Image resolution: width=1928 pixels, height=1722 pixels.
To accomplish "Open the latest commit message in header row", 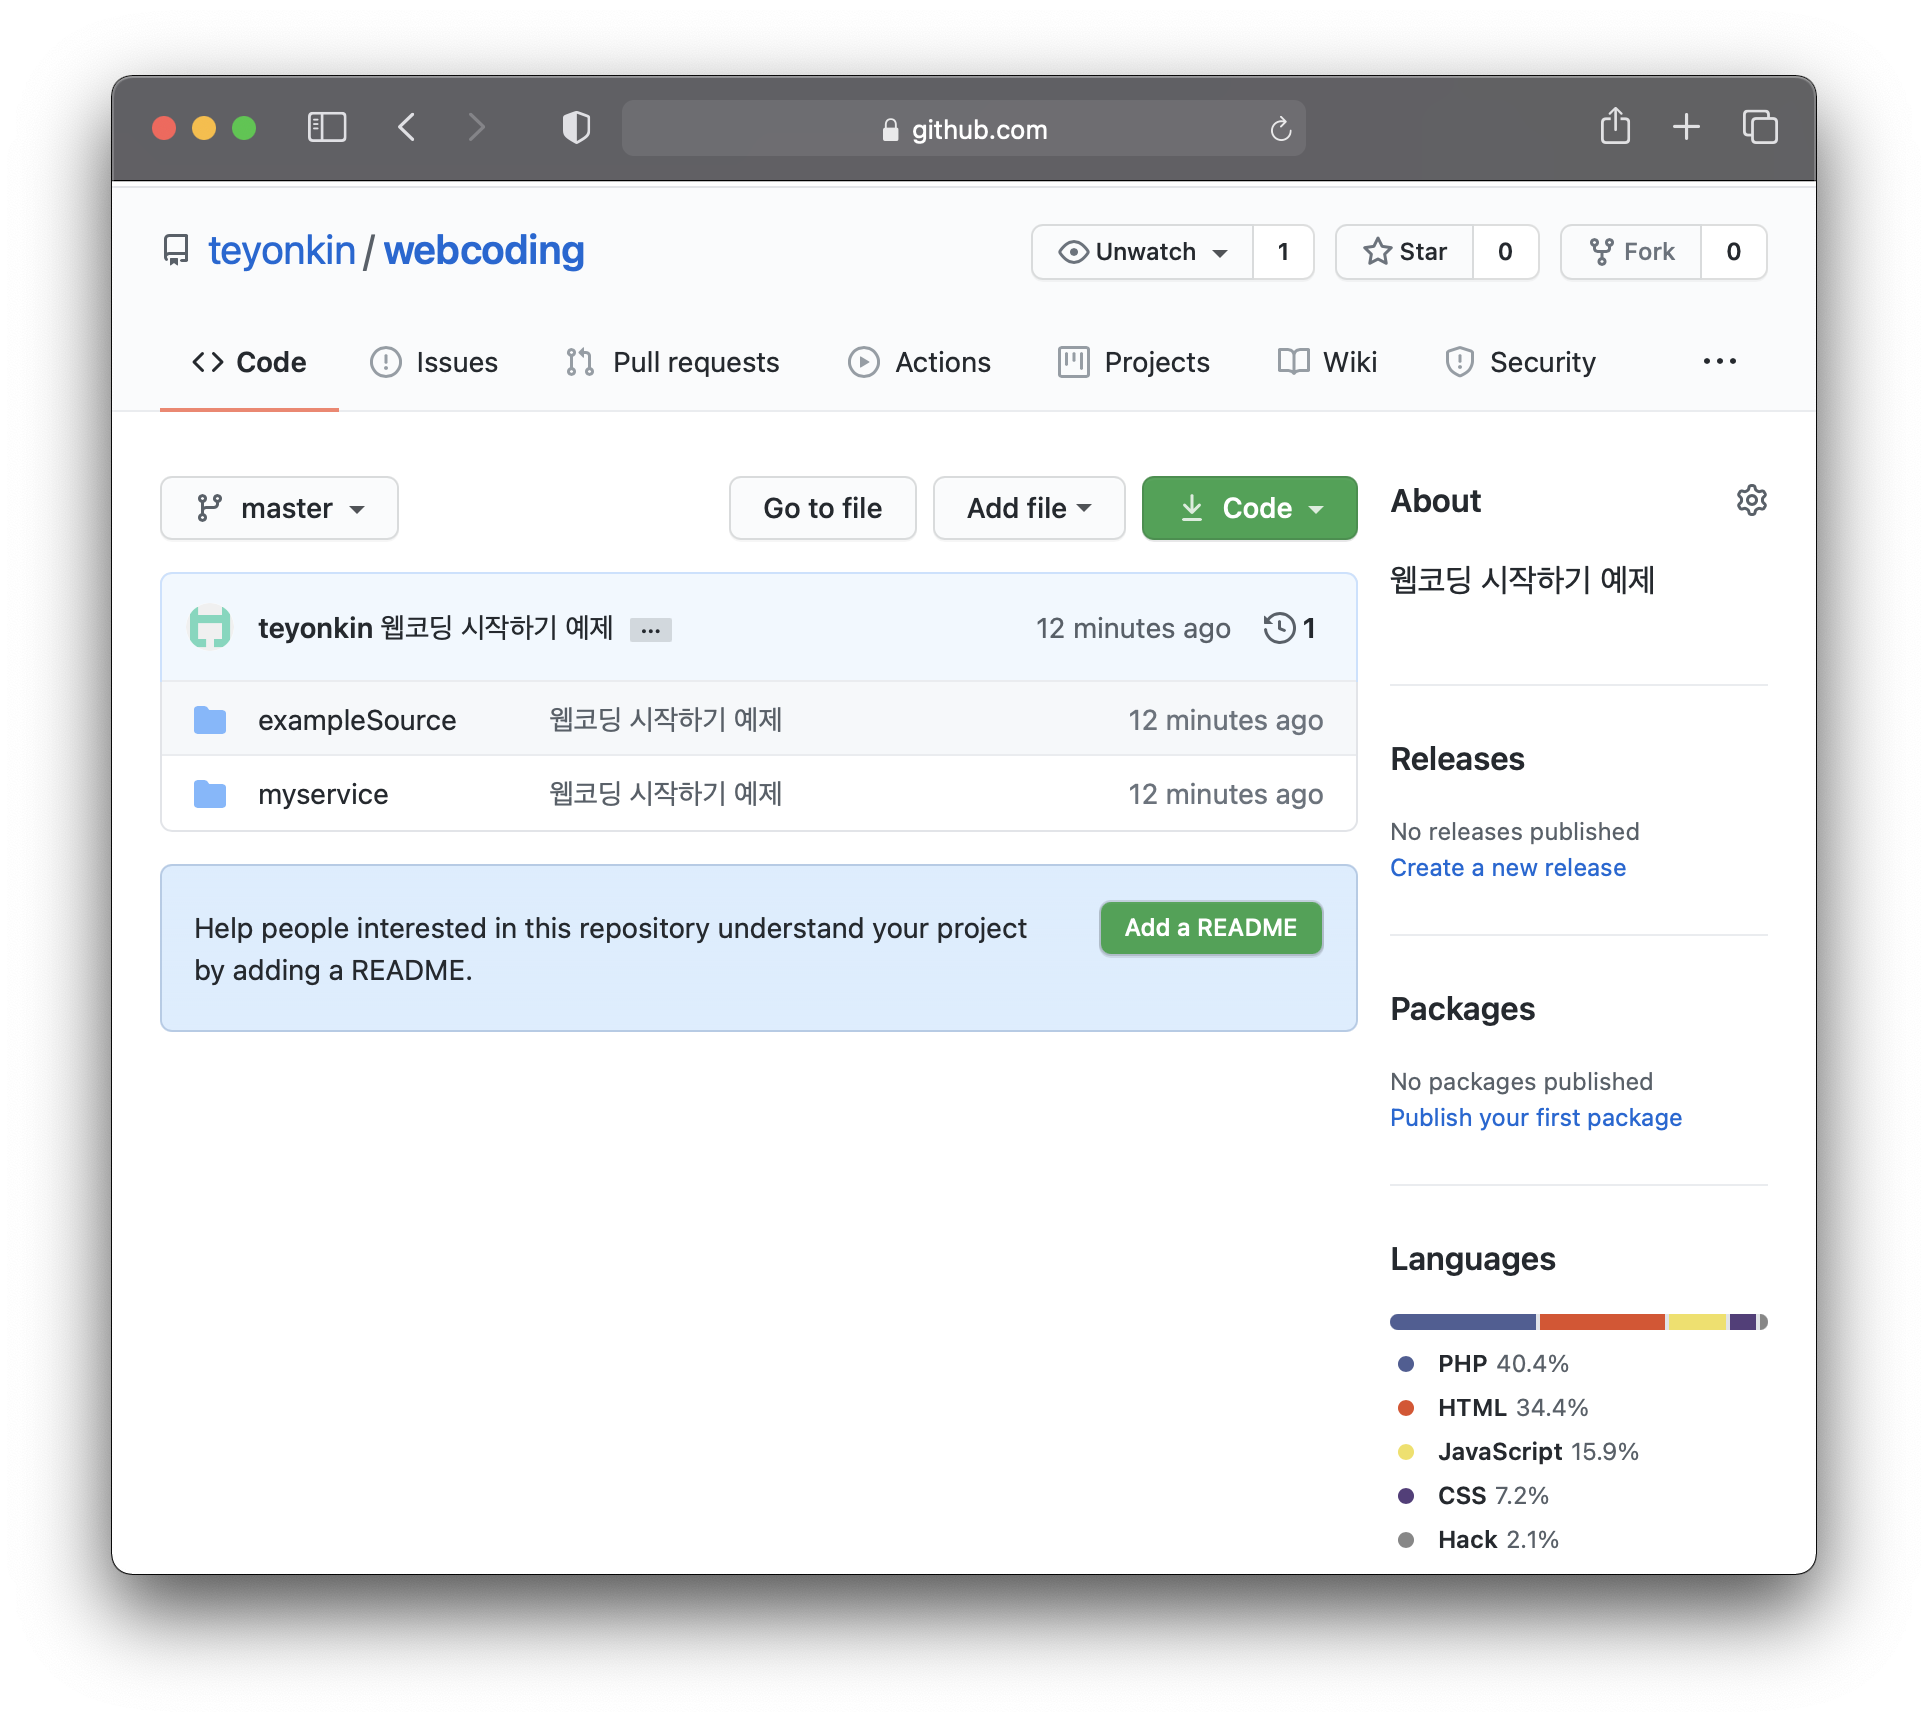I will pyautogui.click(x=497, y=628).
